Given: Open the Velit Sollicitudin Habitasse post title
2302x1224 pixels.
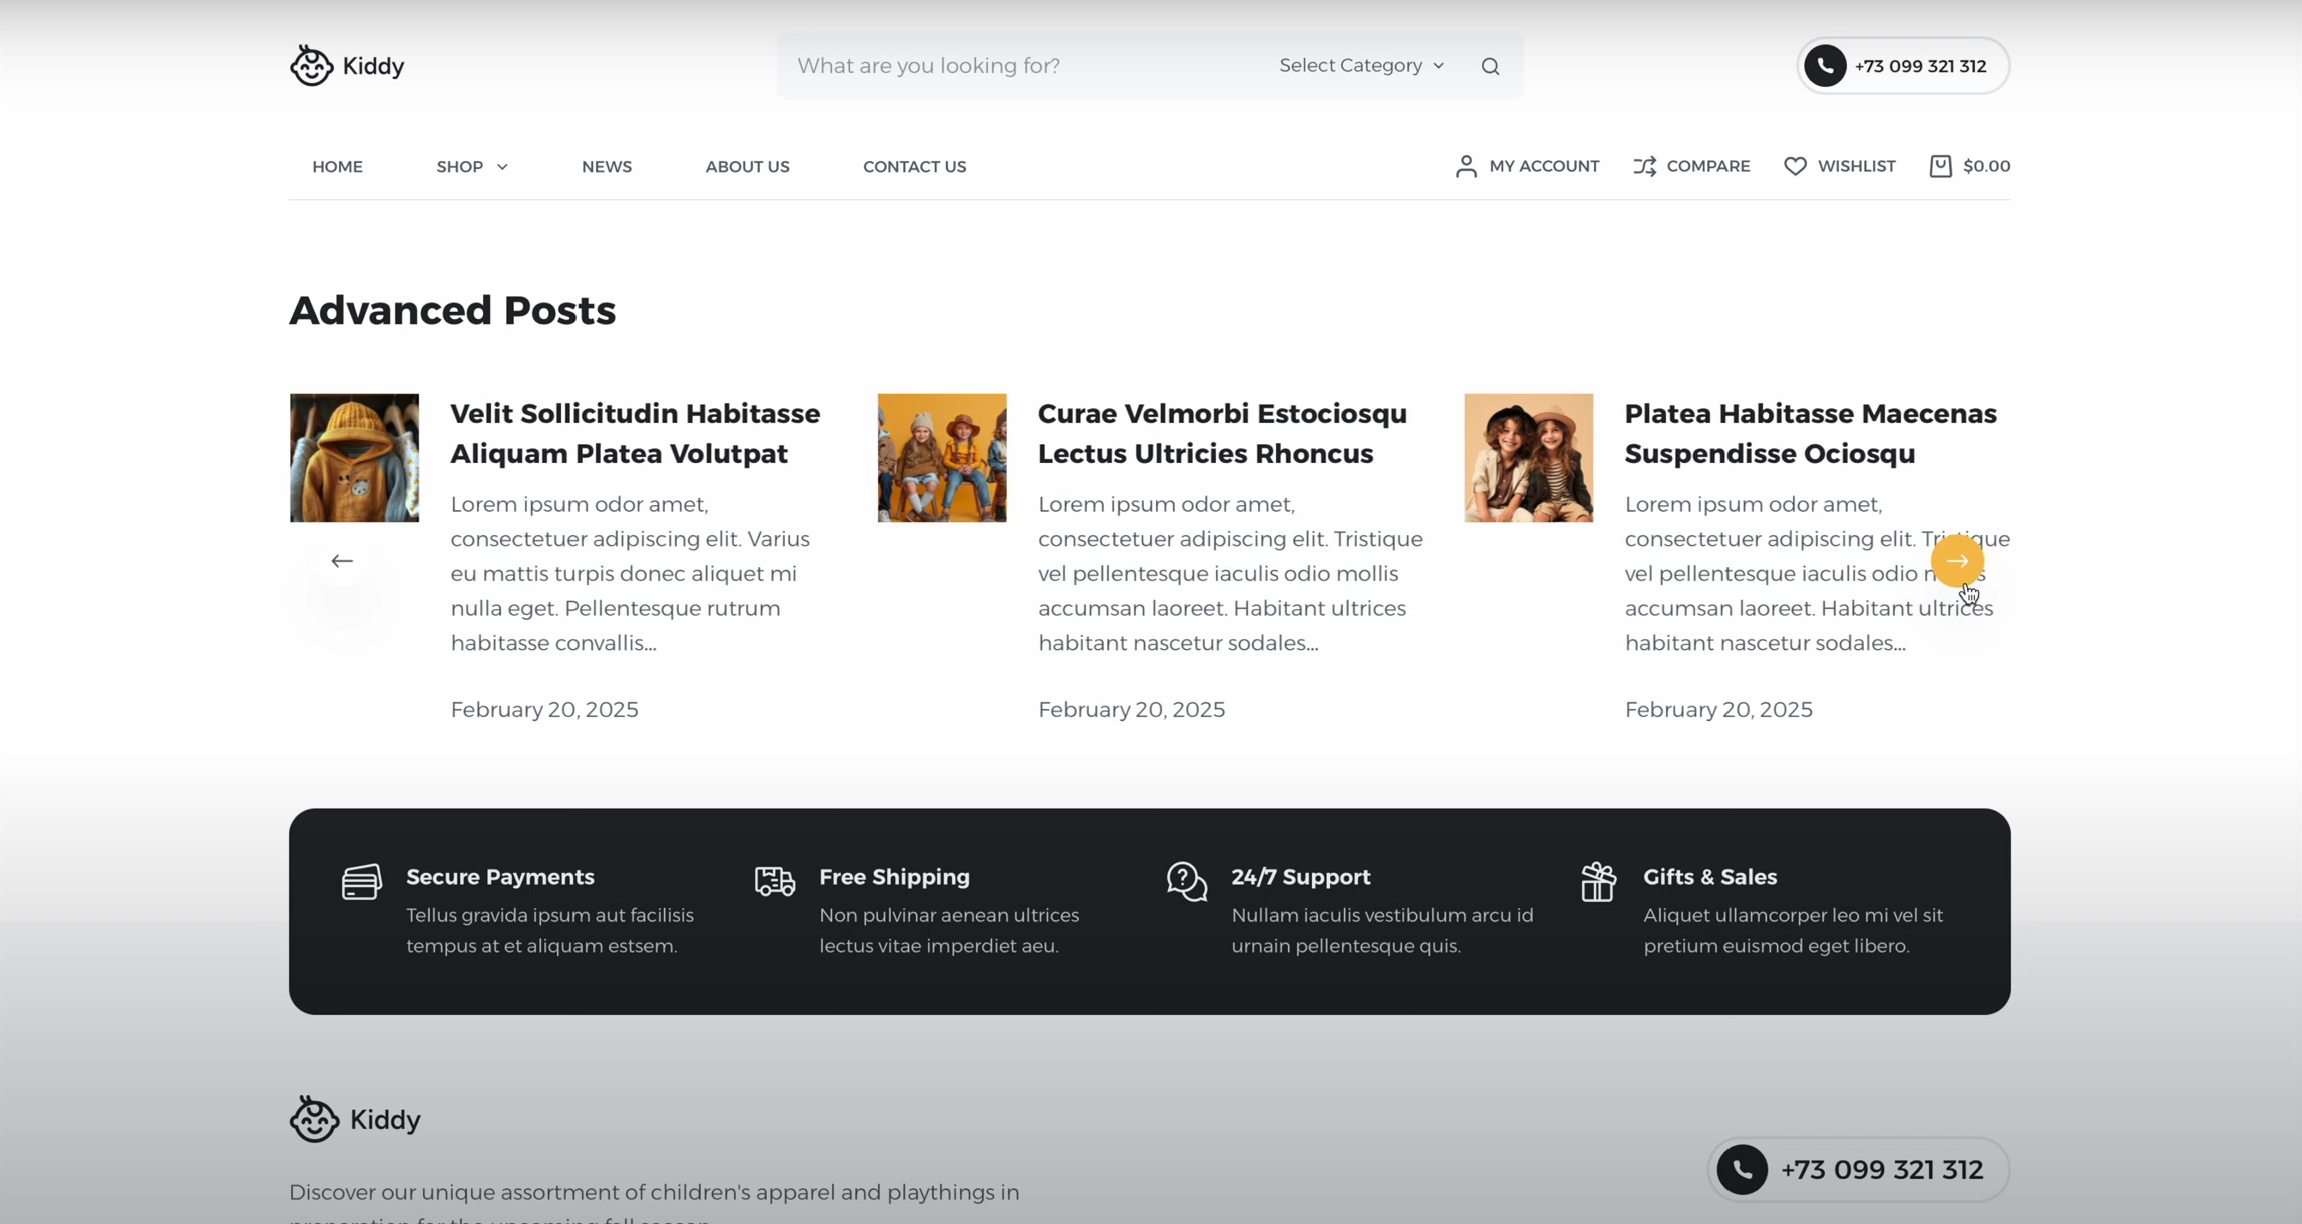Looking at the screenshot, I should click(635, 433).
